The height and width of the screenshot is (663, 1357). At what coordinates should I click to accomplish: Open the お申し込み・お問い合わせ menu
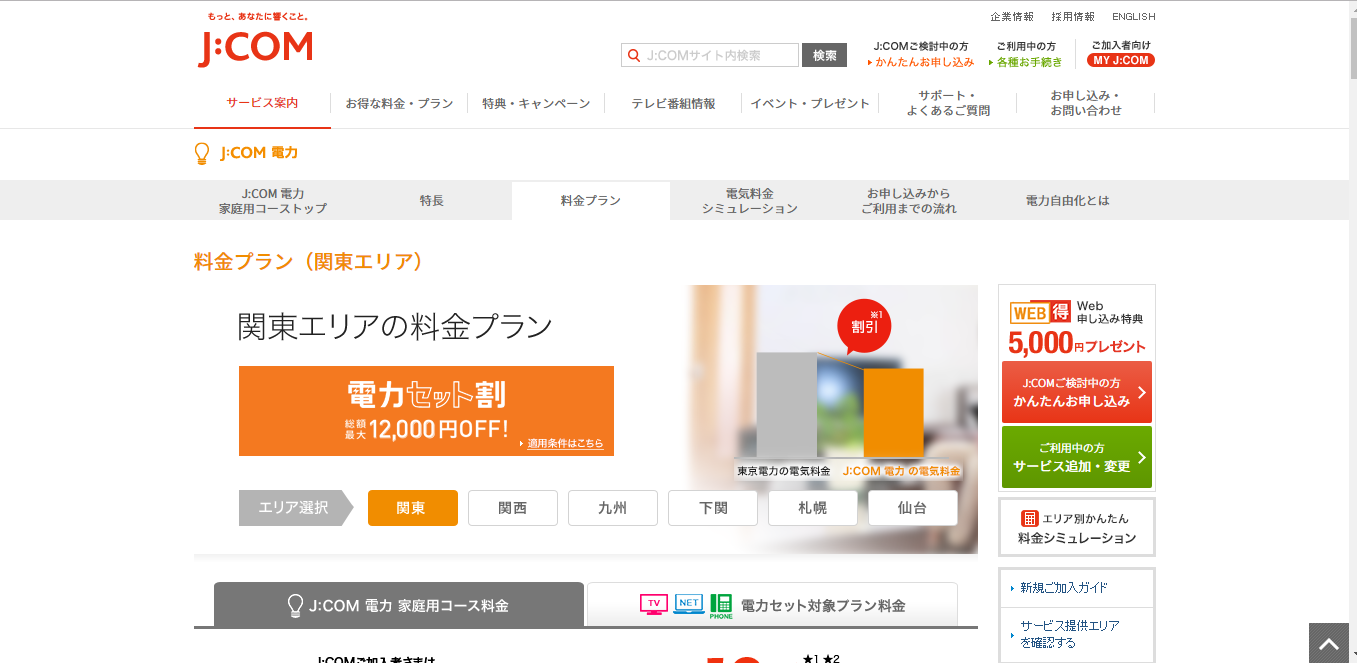pyautogui.click(x=1085, y=103)
